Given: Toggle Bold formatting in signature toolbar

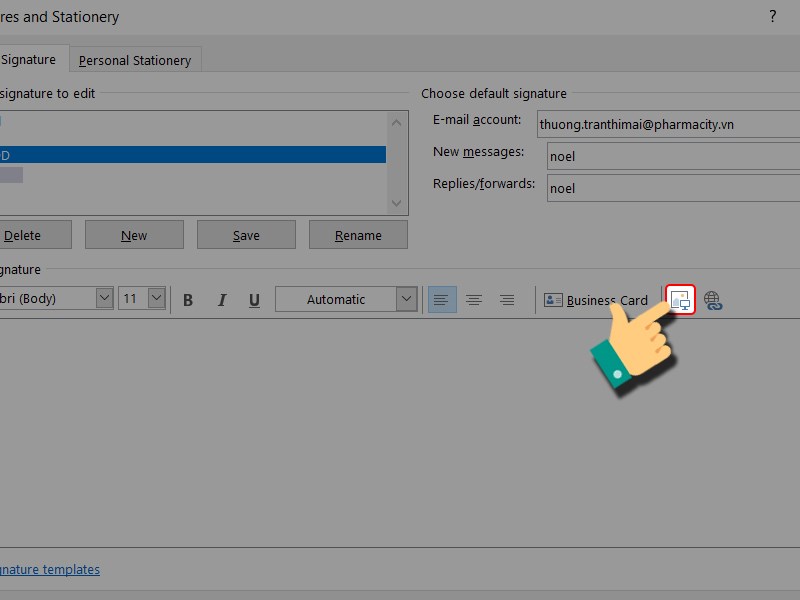Looking at the screenshot, I should click(188, 300).
